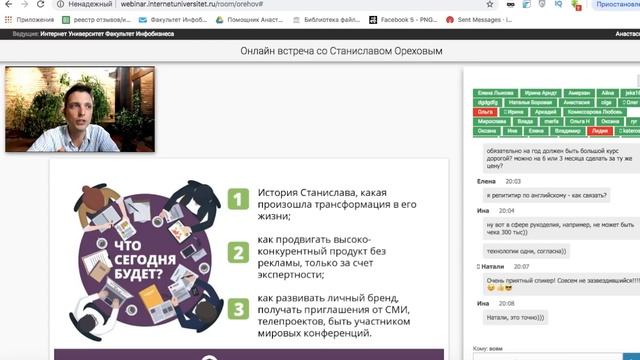Open the 'Факультет Инфоб...' bookmark

pyautogui.click(x=173, y=20)
